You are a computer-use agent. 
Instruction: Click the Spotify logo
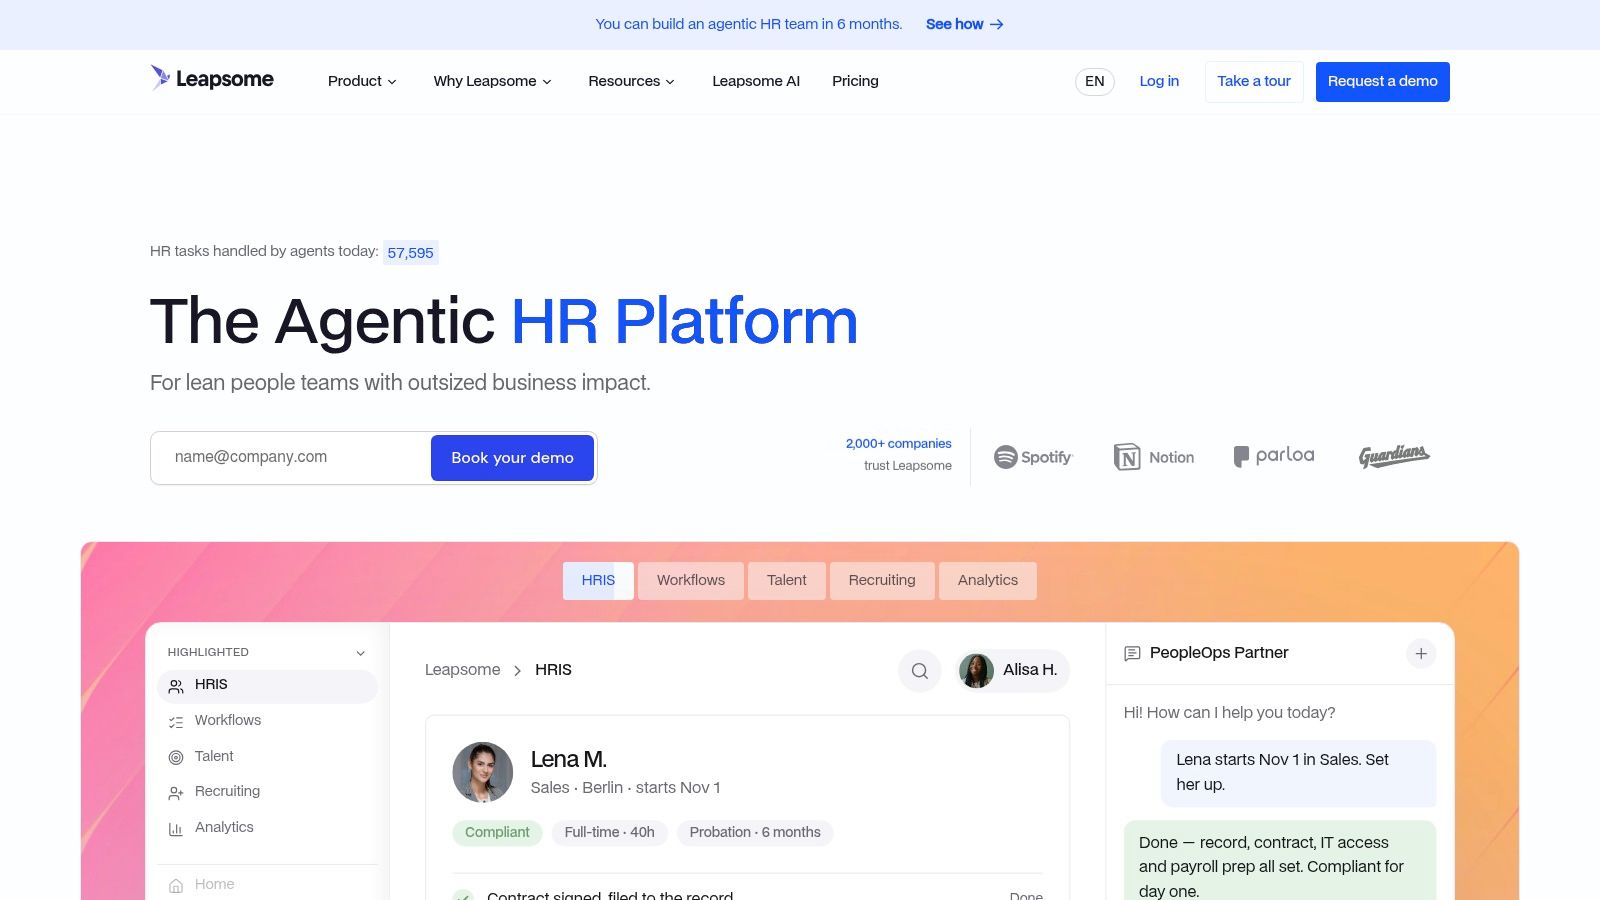click(1033, 457)
